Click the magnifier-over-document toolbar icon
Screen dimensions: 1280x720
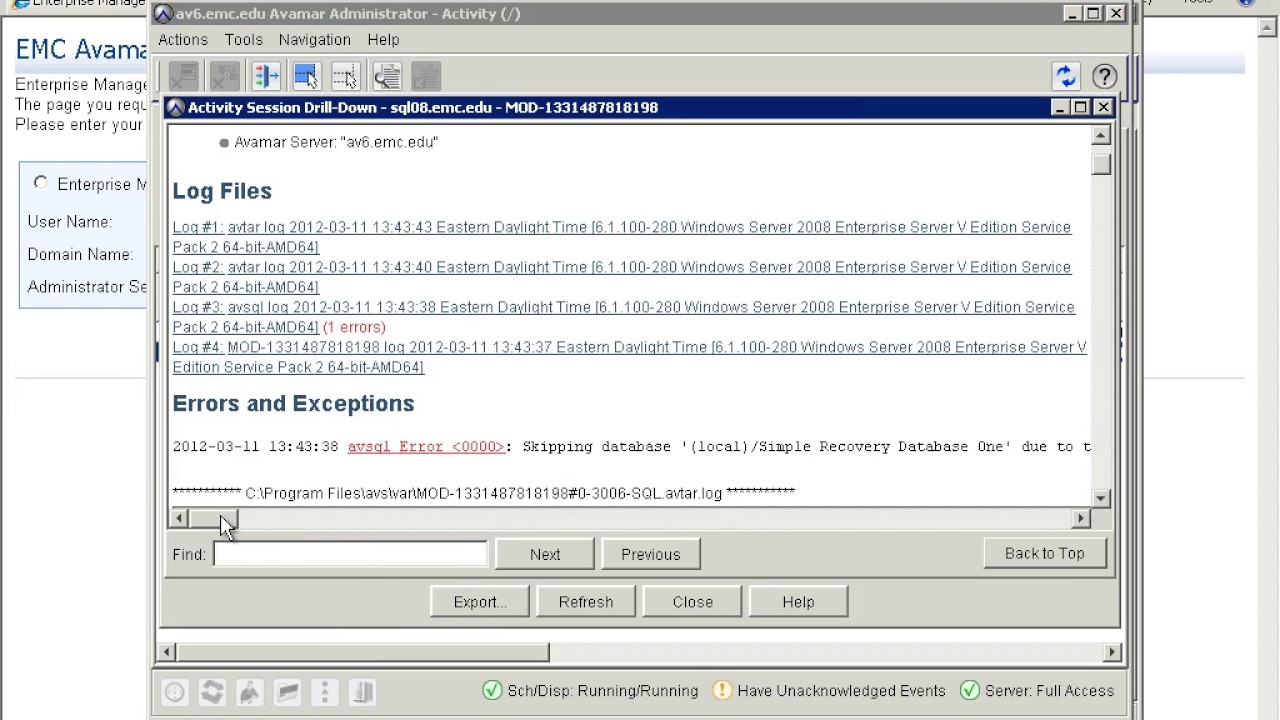coord(386,76)
